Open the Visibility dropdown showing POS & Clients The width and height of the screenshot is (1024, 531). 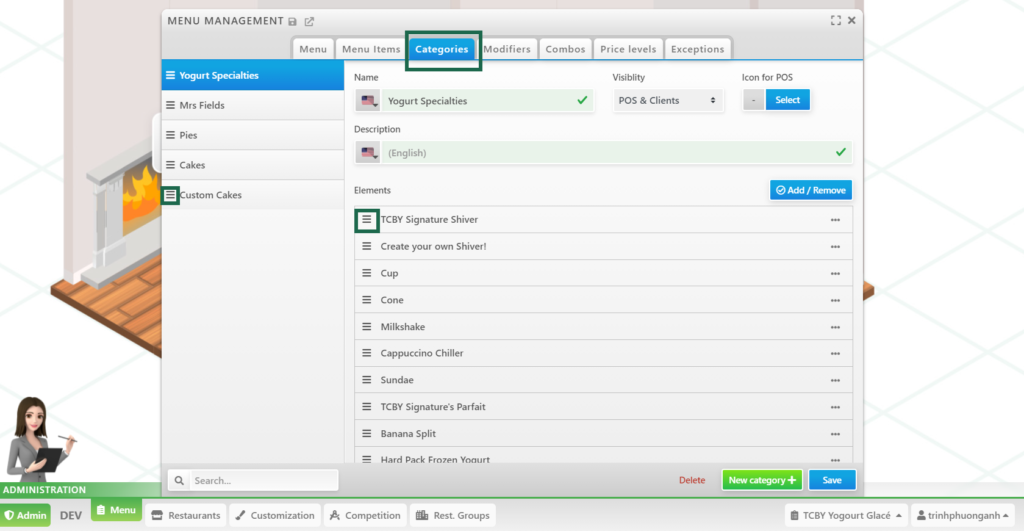coord(668,101)
